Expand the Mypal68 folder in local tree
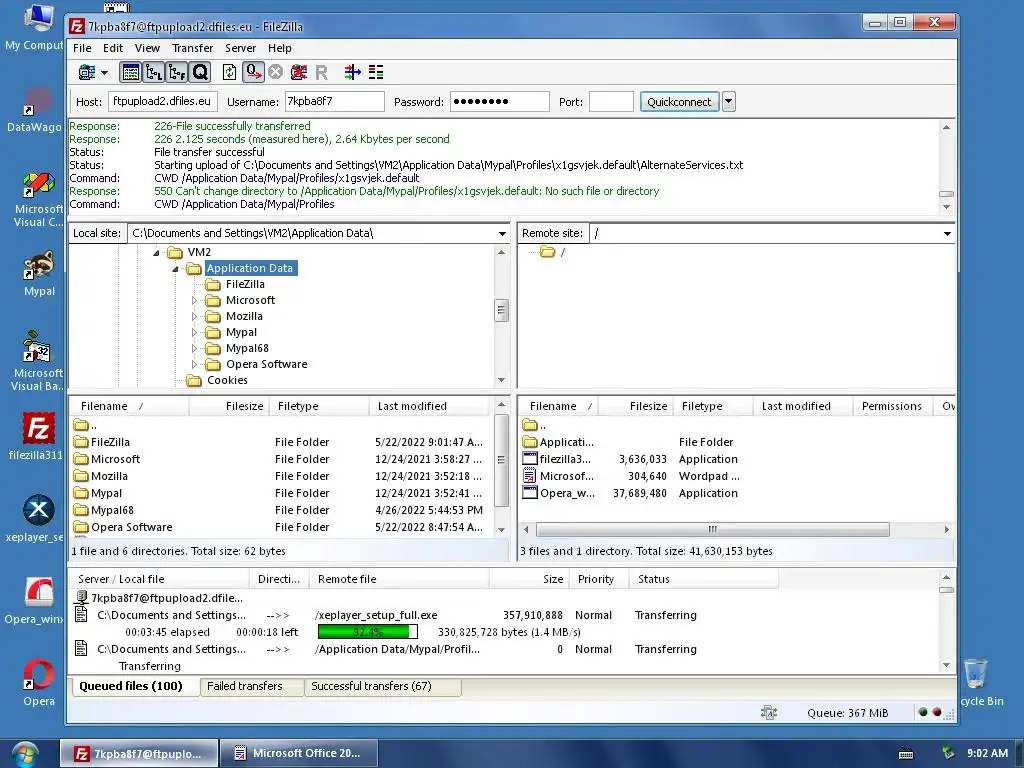1024x768 pixels. click(194, 349)
